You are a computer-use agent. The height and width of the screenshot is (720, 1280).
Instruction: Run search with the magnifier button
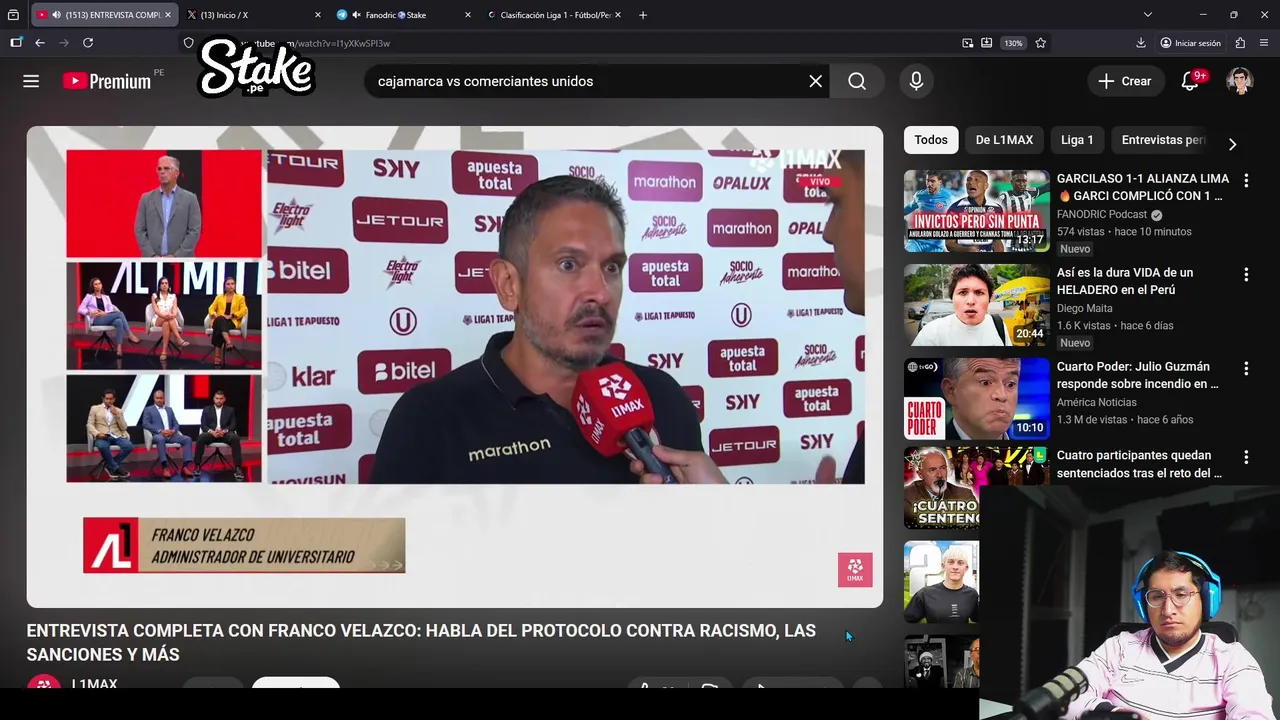coord(857,81)
